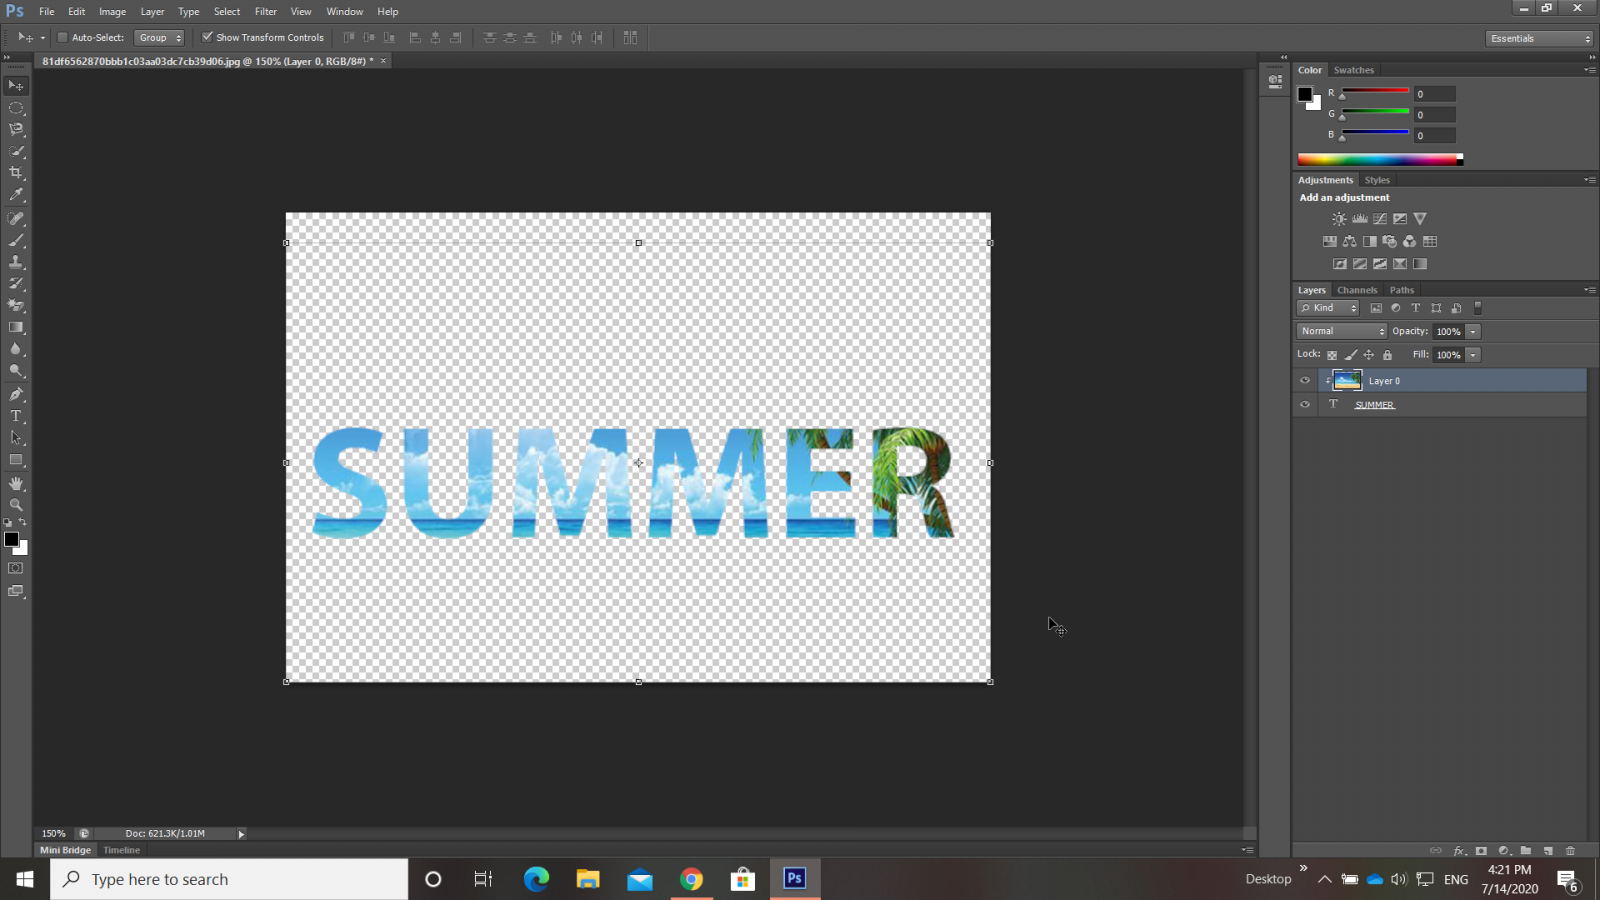The height and width of the screenshot is (900, 1600).
Task: Select the Hand tool
Action: [x=16, y=483]
